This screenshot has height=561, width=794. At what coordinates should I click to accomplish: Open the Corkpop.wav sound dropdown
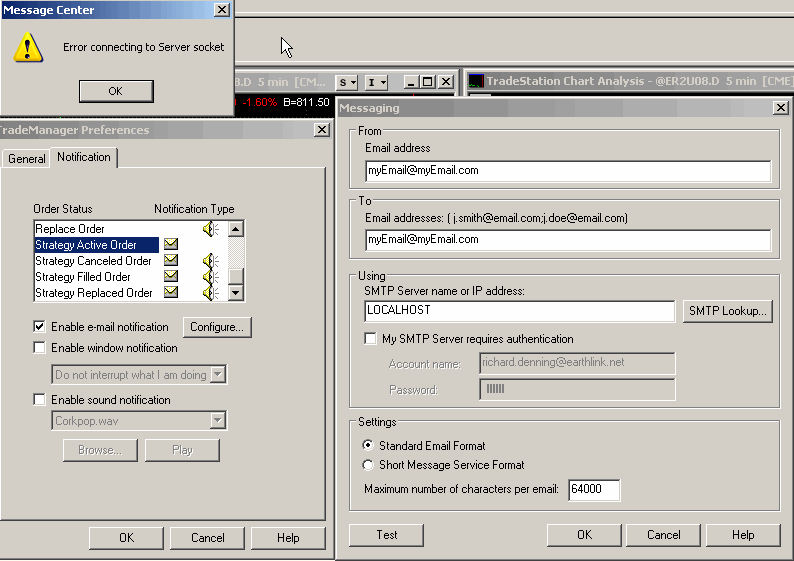[218, 420]
